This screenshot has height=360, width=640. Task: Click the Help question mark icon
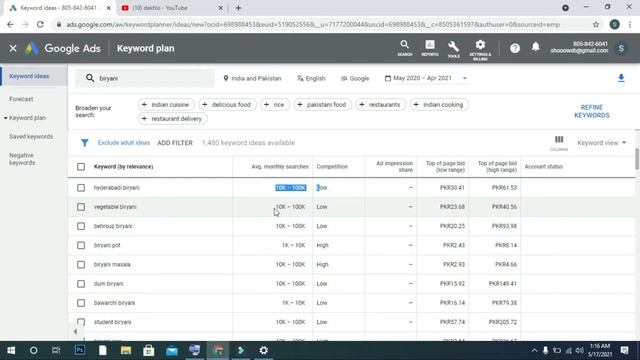coord(515,48)
